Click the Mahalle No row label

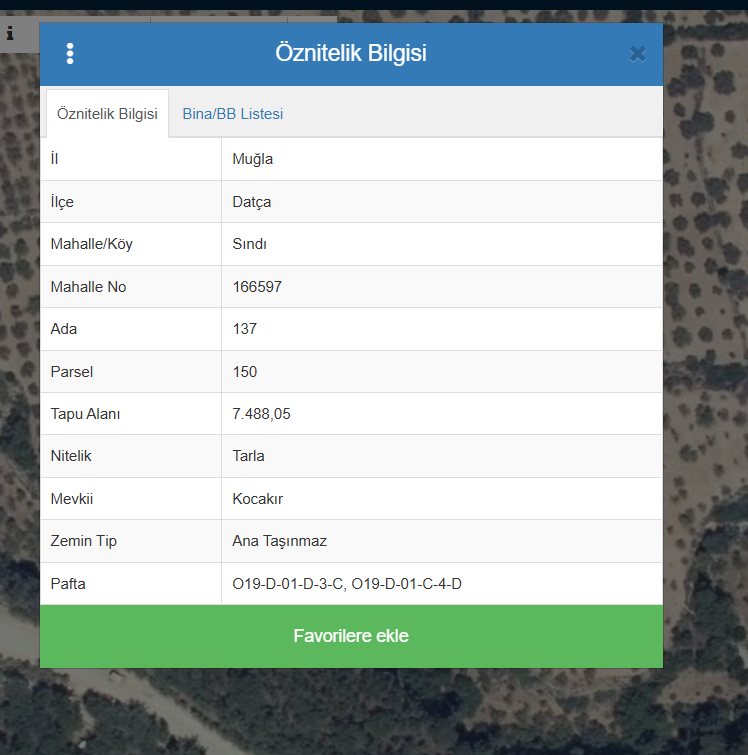pyautogui.click(x=88, y=287)
